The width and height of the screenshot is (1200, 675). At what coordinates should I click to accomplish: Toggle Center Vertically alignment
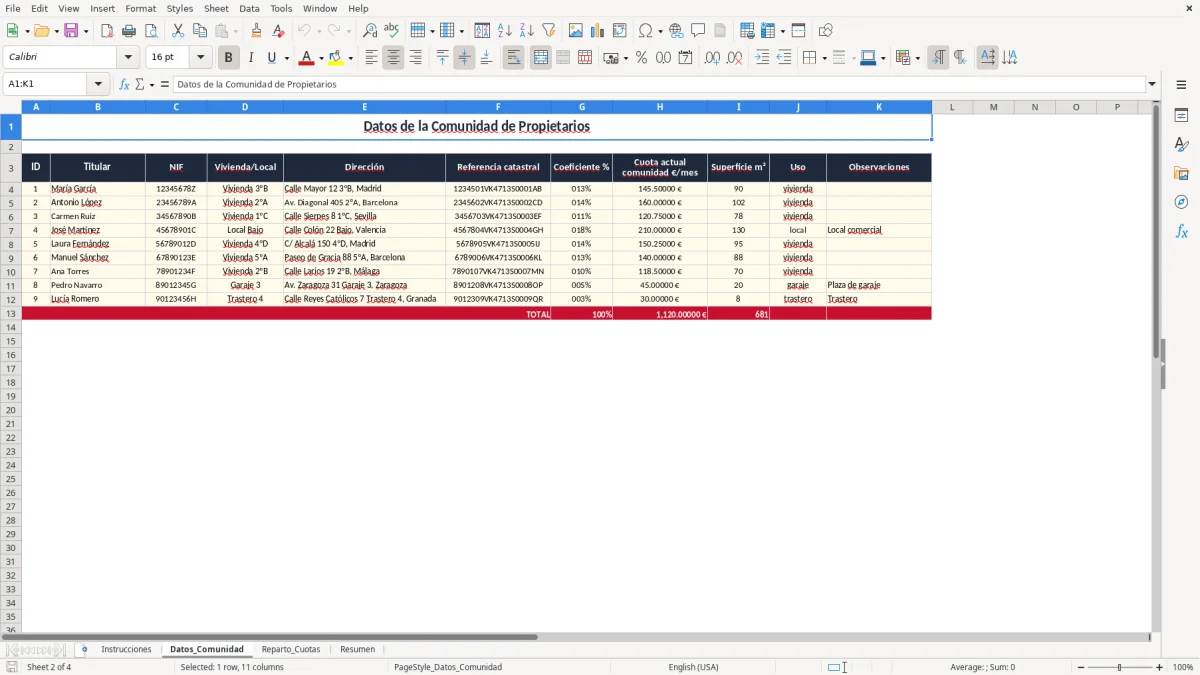(464, 58)
